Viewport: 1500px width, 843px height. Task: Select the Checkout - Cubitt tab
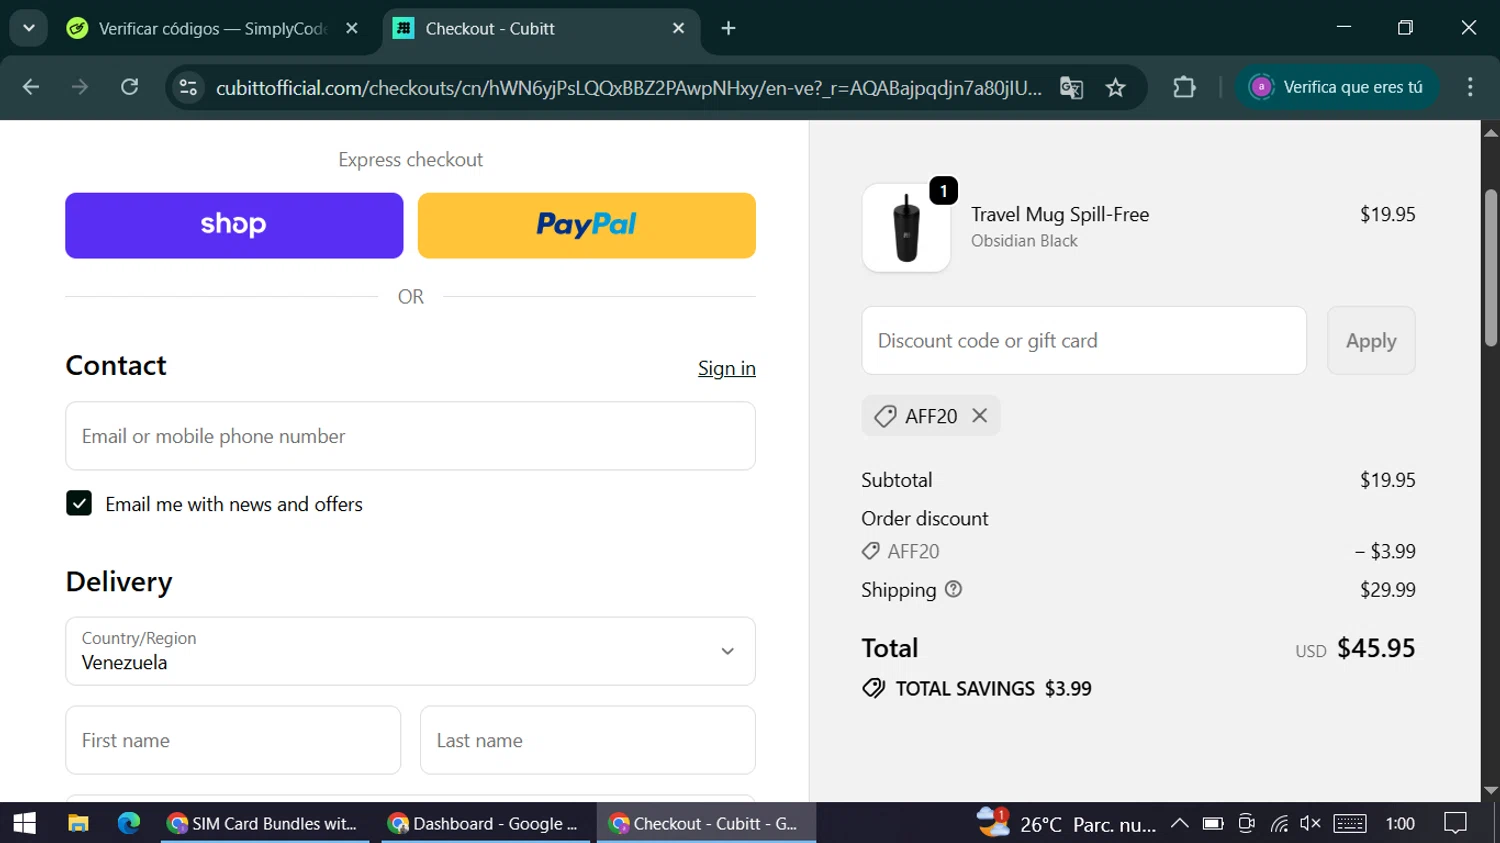pos(538,28)
